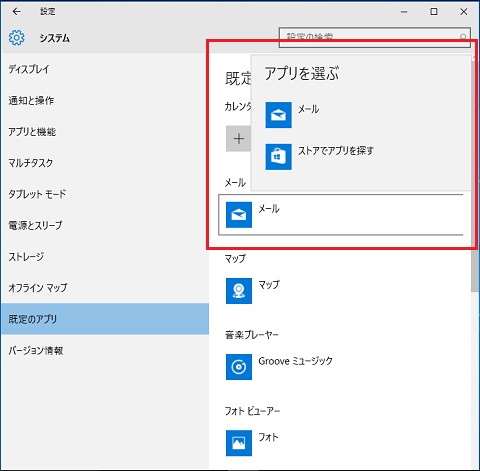Viewport: 480px width, 471px height.
Task: Click the System settings gear icon
Action: point(16,38)
